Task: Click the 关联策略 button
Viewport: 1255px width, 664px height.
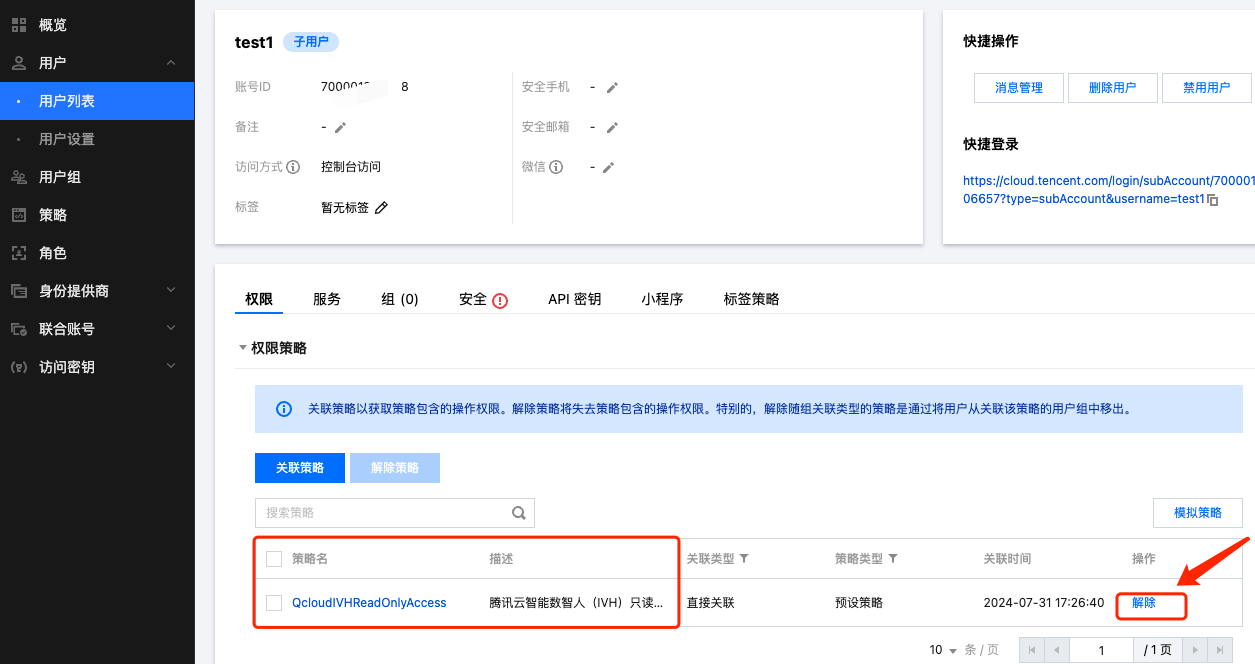Action: [300, 468]
